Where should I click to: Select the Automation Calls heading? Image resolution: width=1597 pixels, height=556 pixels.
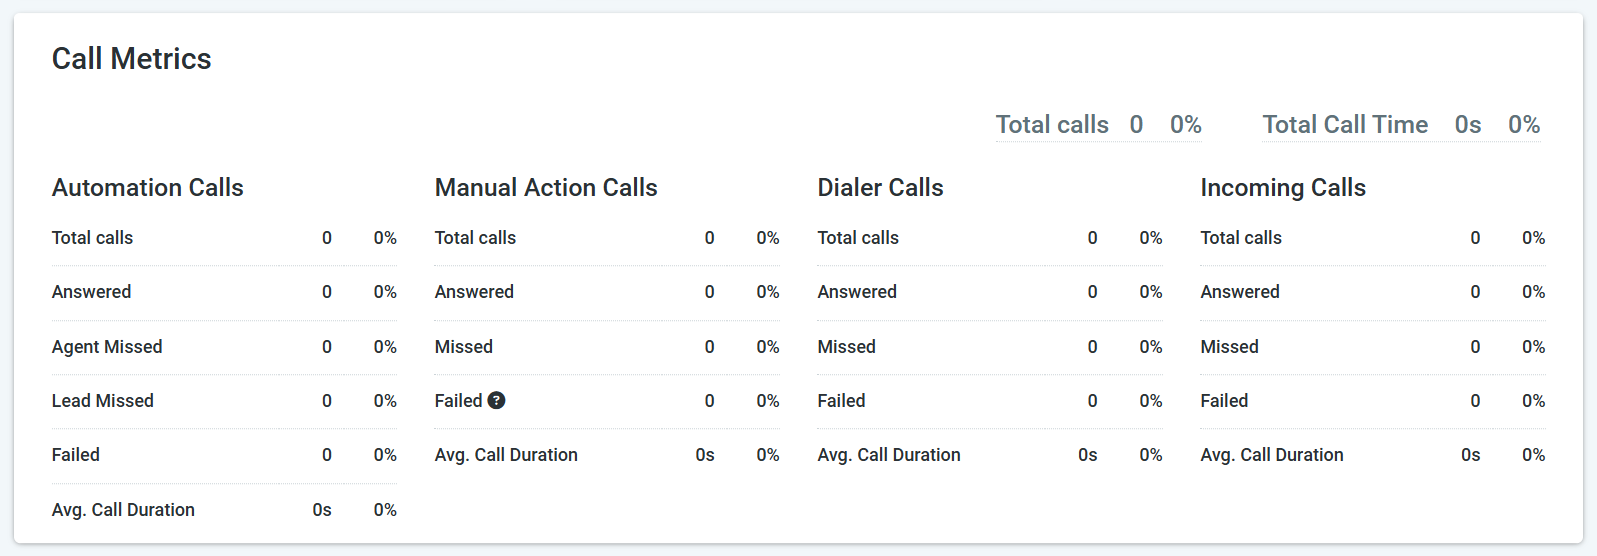[x=148, y=188]
